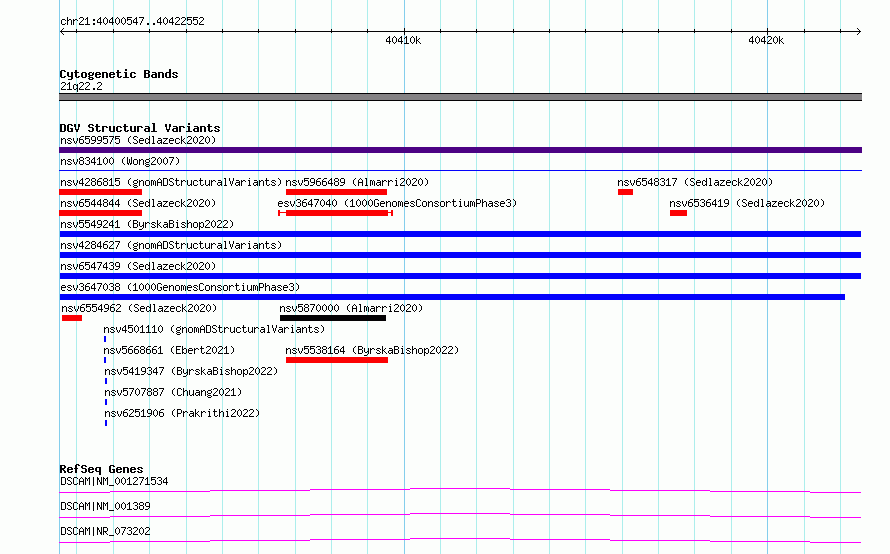Click the gray 21q22.2 cytogenetic band bar

tap(460, 97)
